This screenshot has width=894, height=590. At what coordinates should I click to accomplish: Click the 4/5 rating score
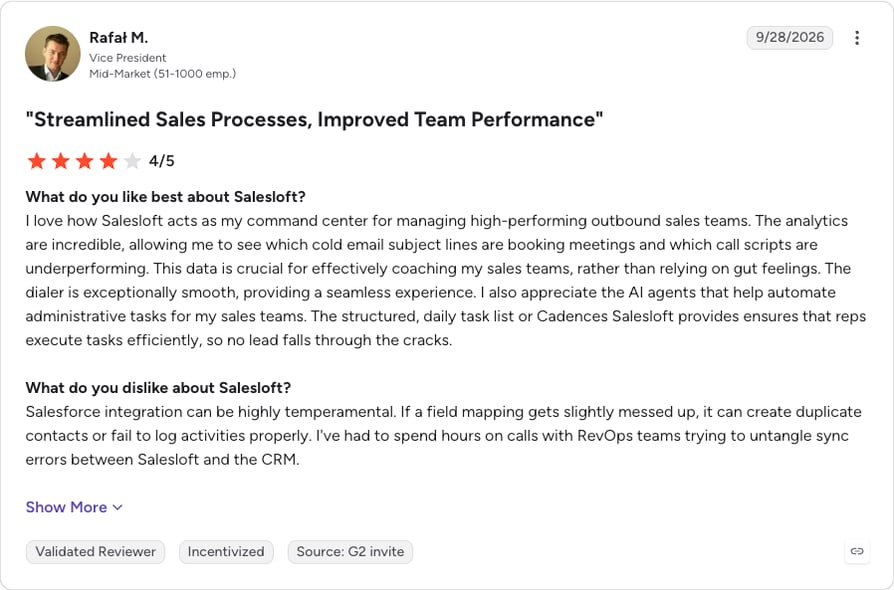click(161, 161)
